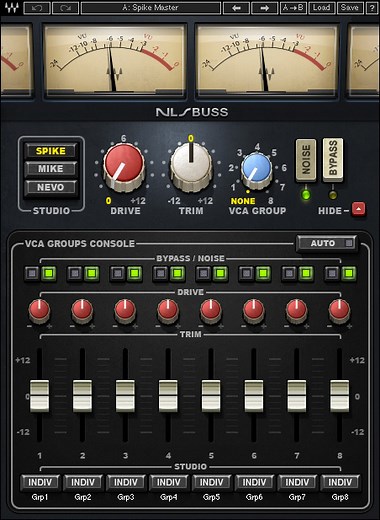Image resolution: width=380 pixels, height=520 pixels.
Task: Undo with the toolbar undo arrow
Action: point(37,8)
